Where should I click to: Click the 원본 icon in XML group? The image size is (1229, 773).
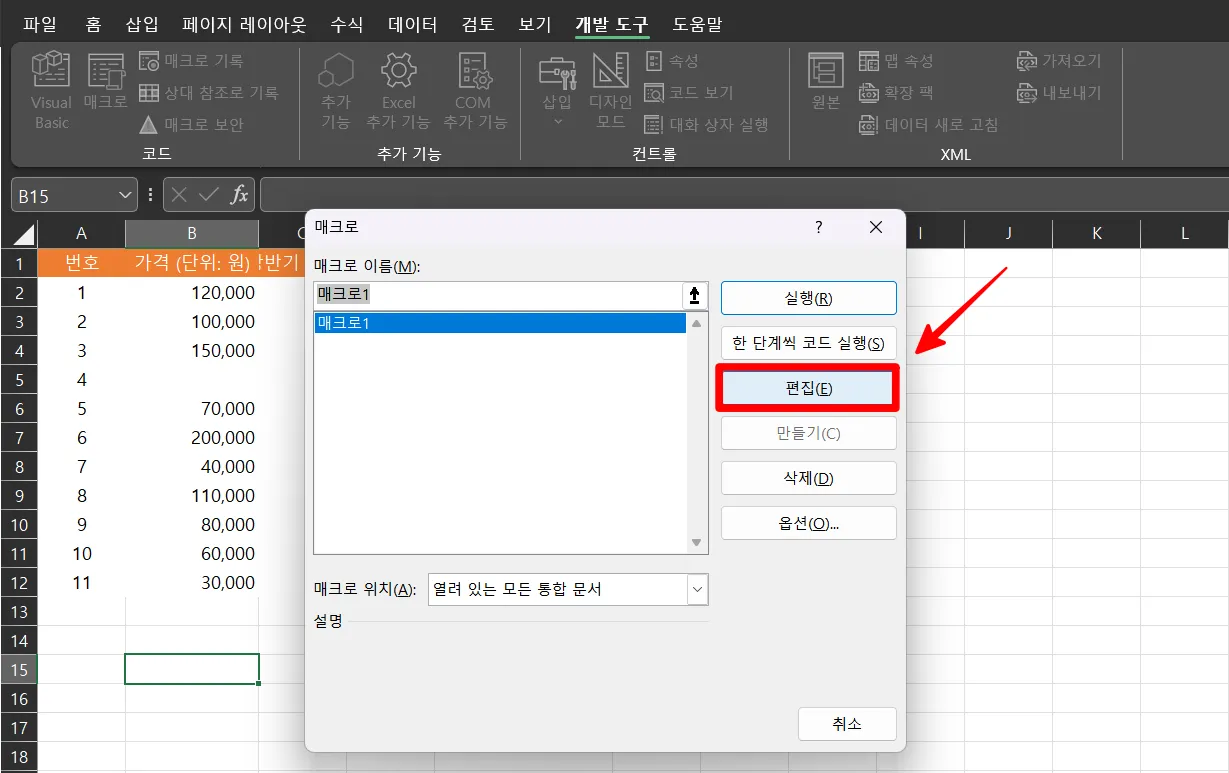tap(827, 90)
